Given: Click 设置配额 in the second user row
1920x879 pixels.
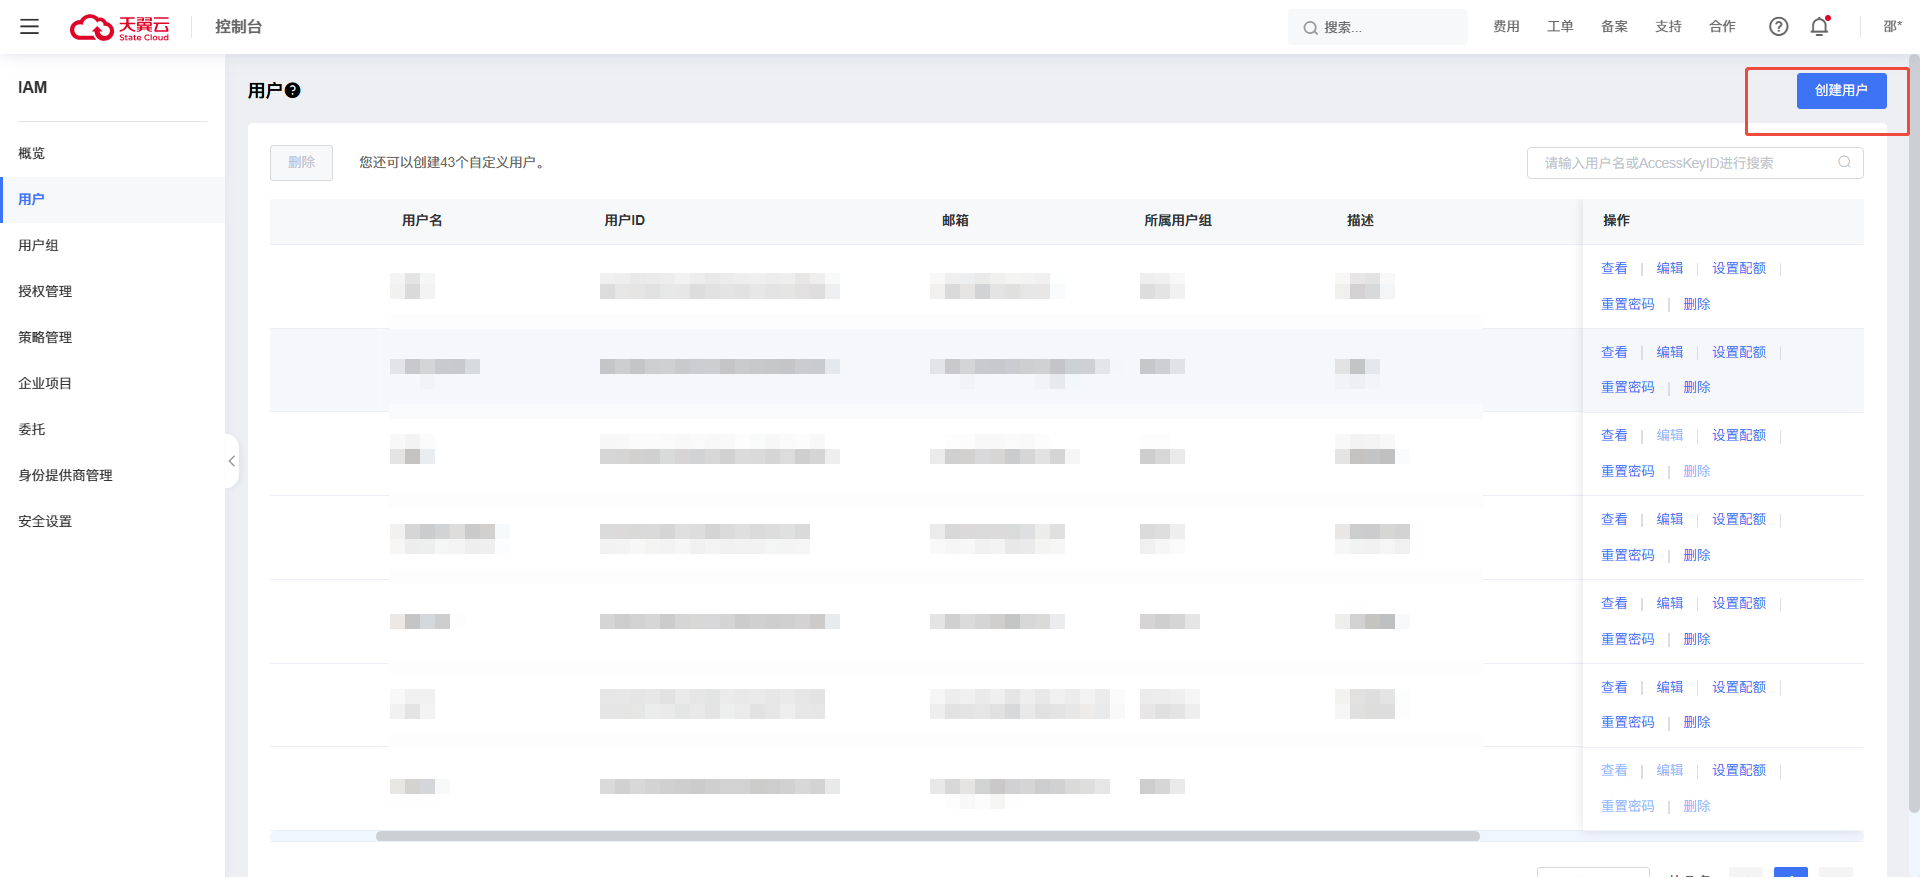Looking at the screenshot, I should (1739, 352).
